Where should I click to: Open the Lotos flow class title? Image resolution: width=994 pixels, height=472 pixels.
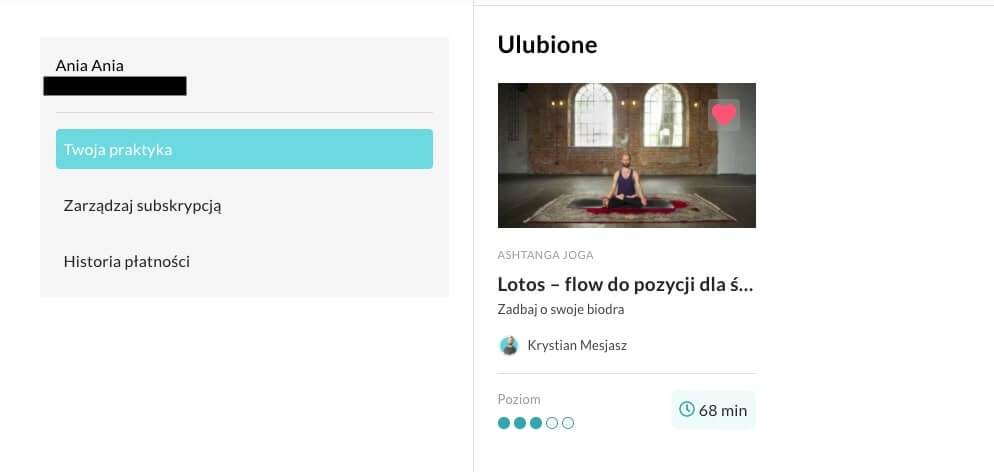point(625,284)
